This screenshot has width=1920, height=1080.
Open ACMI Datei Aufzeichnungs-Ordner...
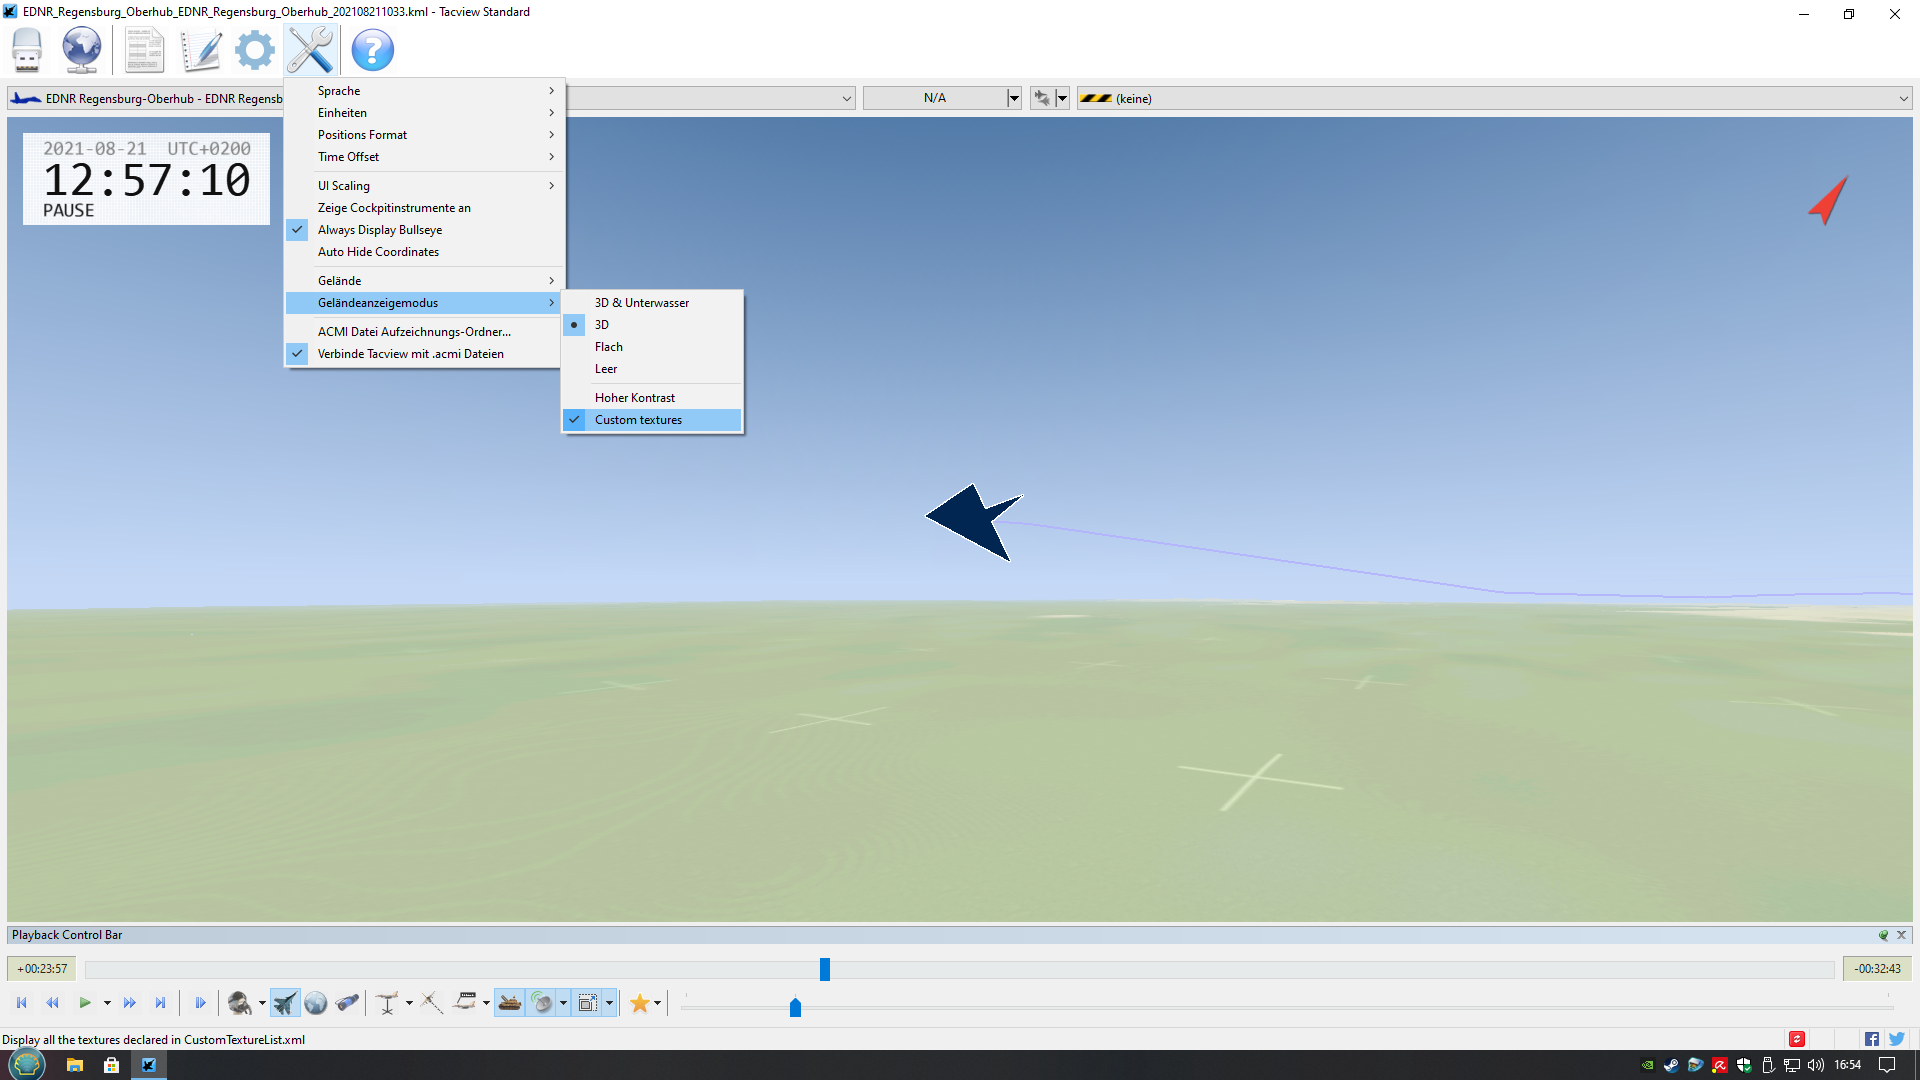pyautogui.click(x=424, y=332)
